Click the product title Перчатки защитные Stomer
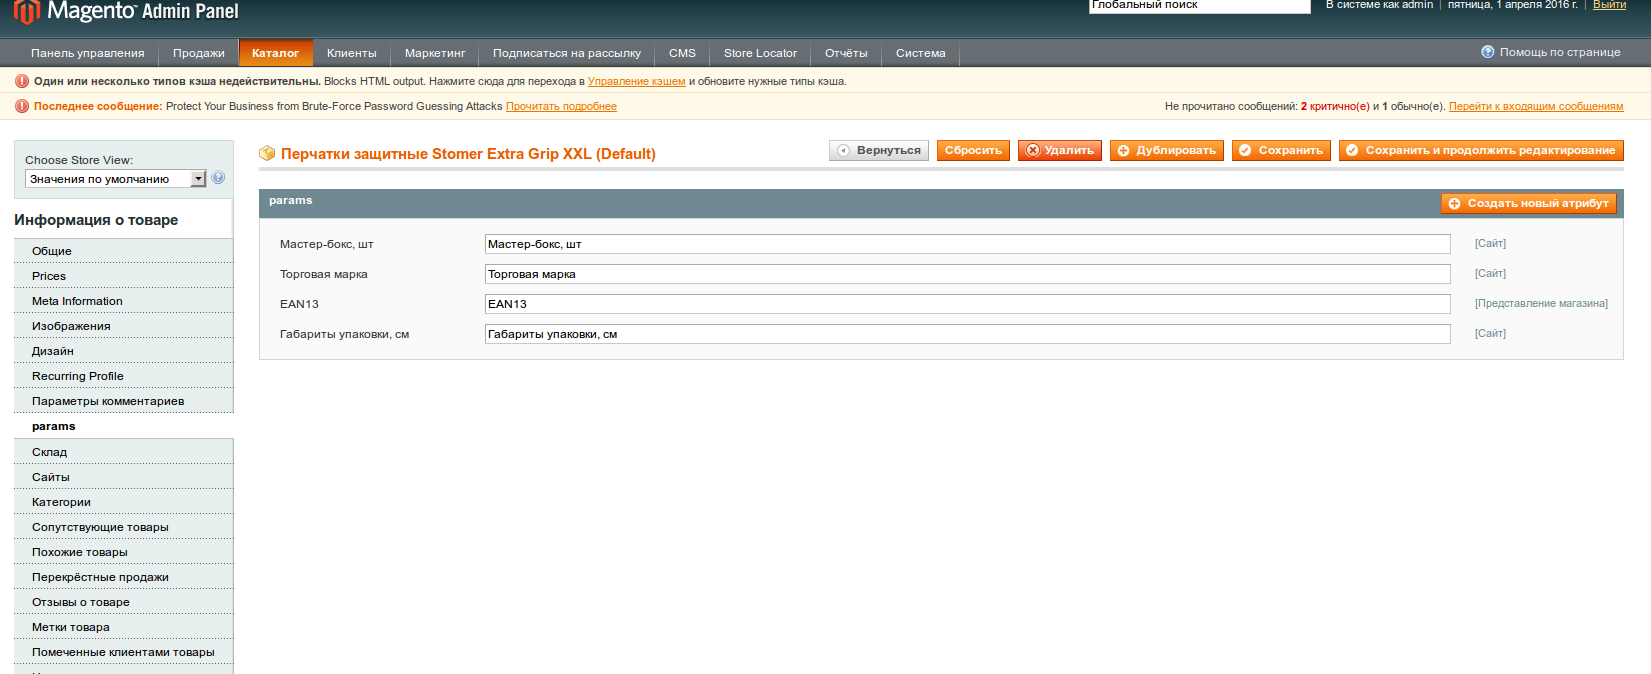1651x674 pixels. pyautogui.click(x=468, y=154)
